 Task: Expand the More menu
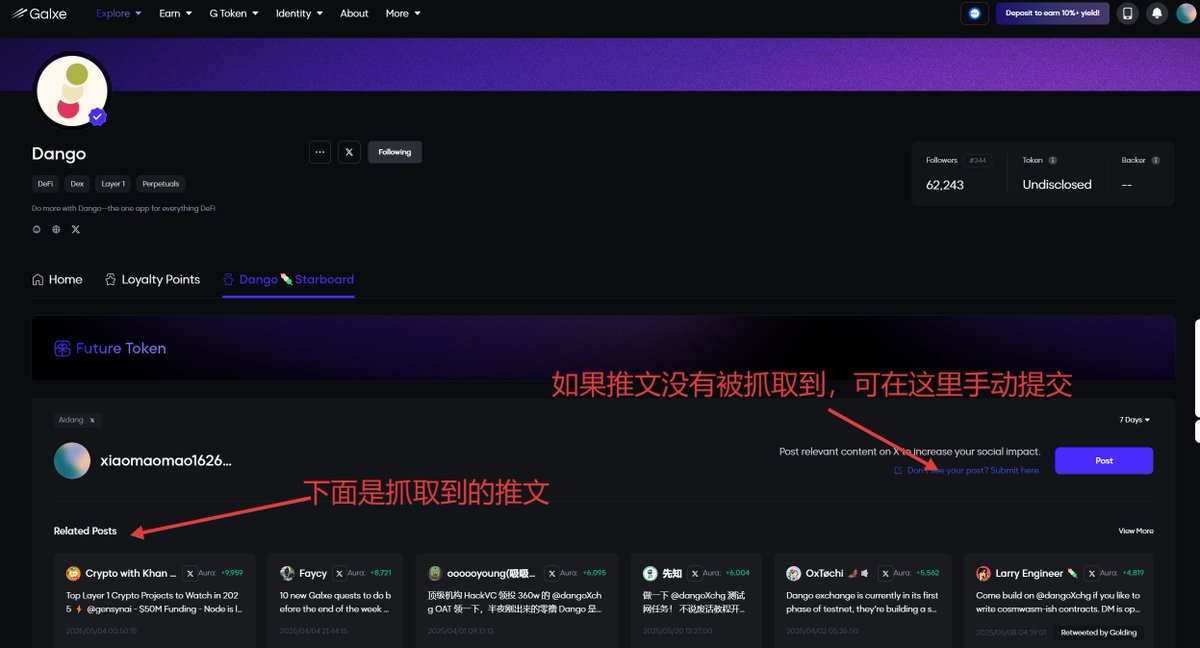click(x=403, y=14)
